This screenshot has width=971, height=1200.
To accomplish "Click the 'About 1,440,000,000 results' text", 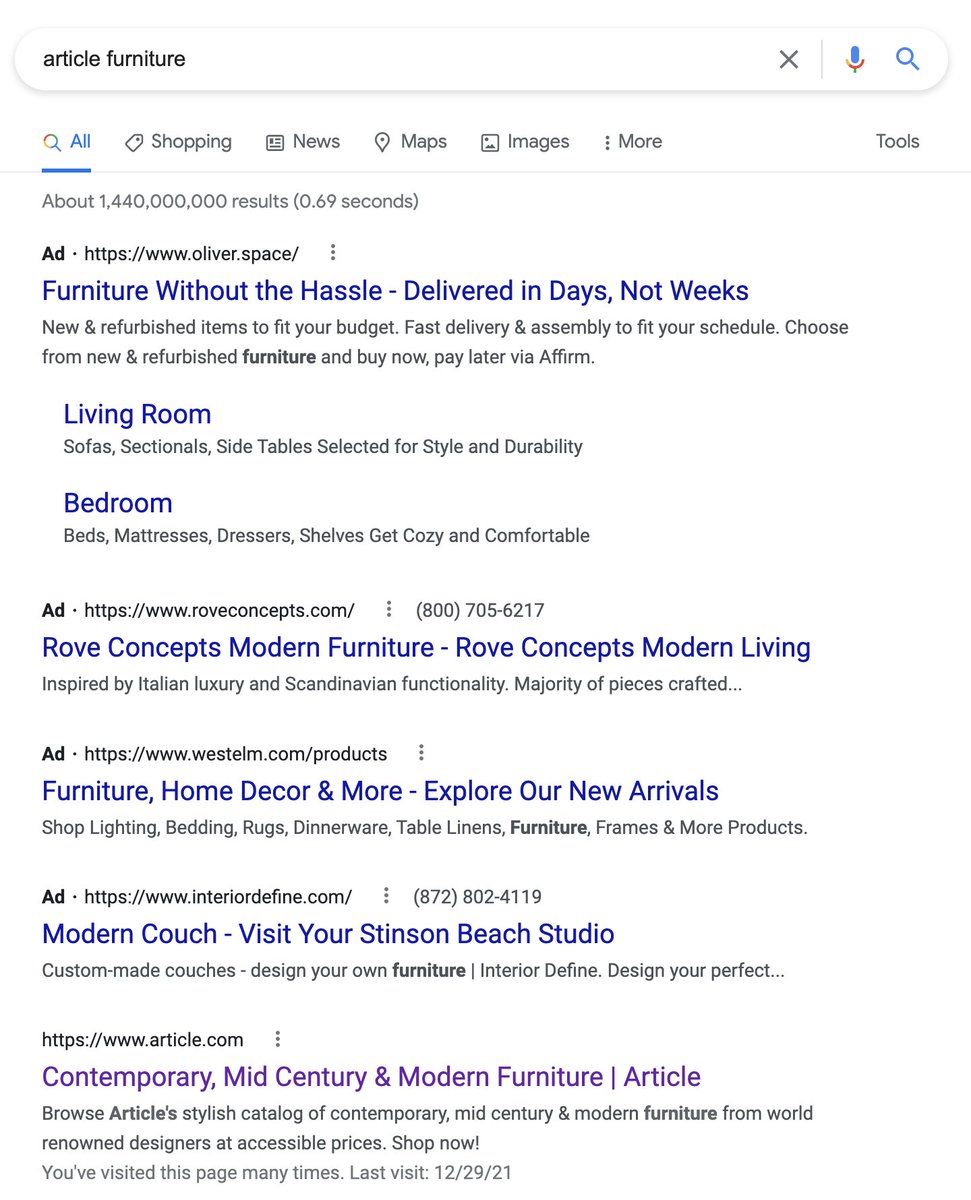I will pos(230,201).
